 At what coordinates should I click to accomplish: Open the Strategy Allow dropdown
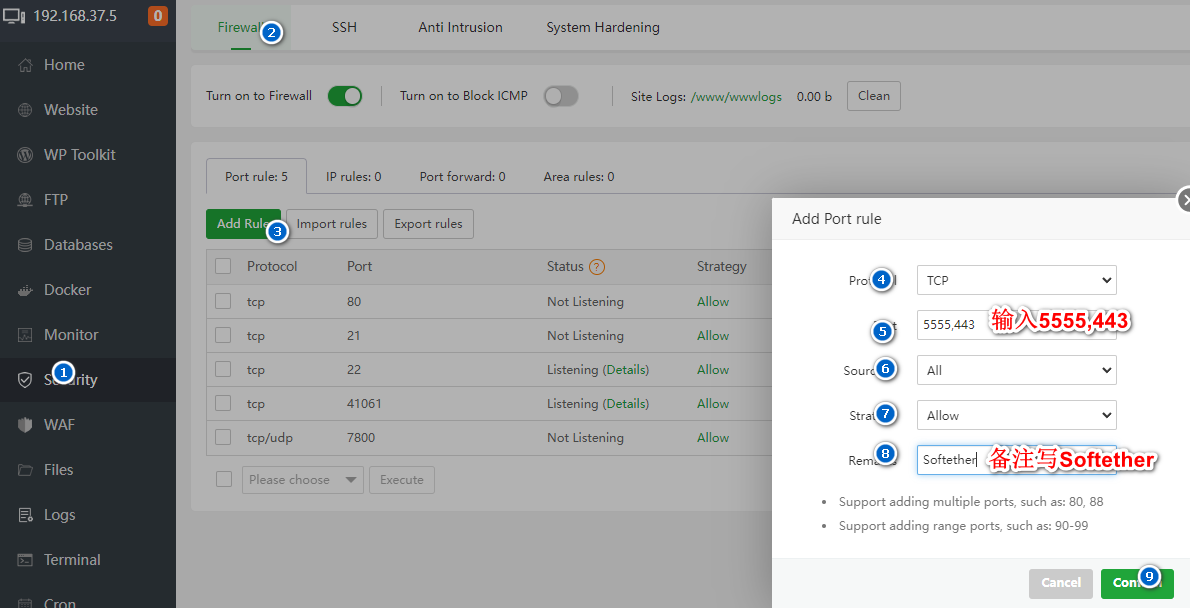[1016, 415]
